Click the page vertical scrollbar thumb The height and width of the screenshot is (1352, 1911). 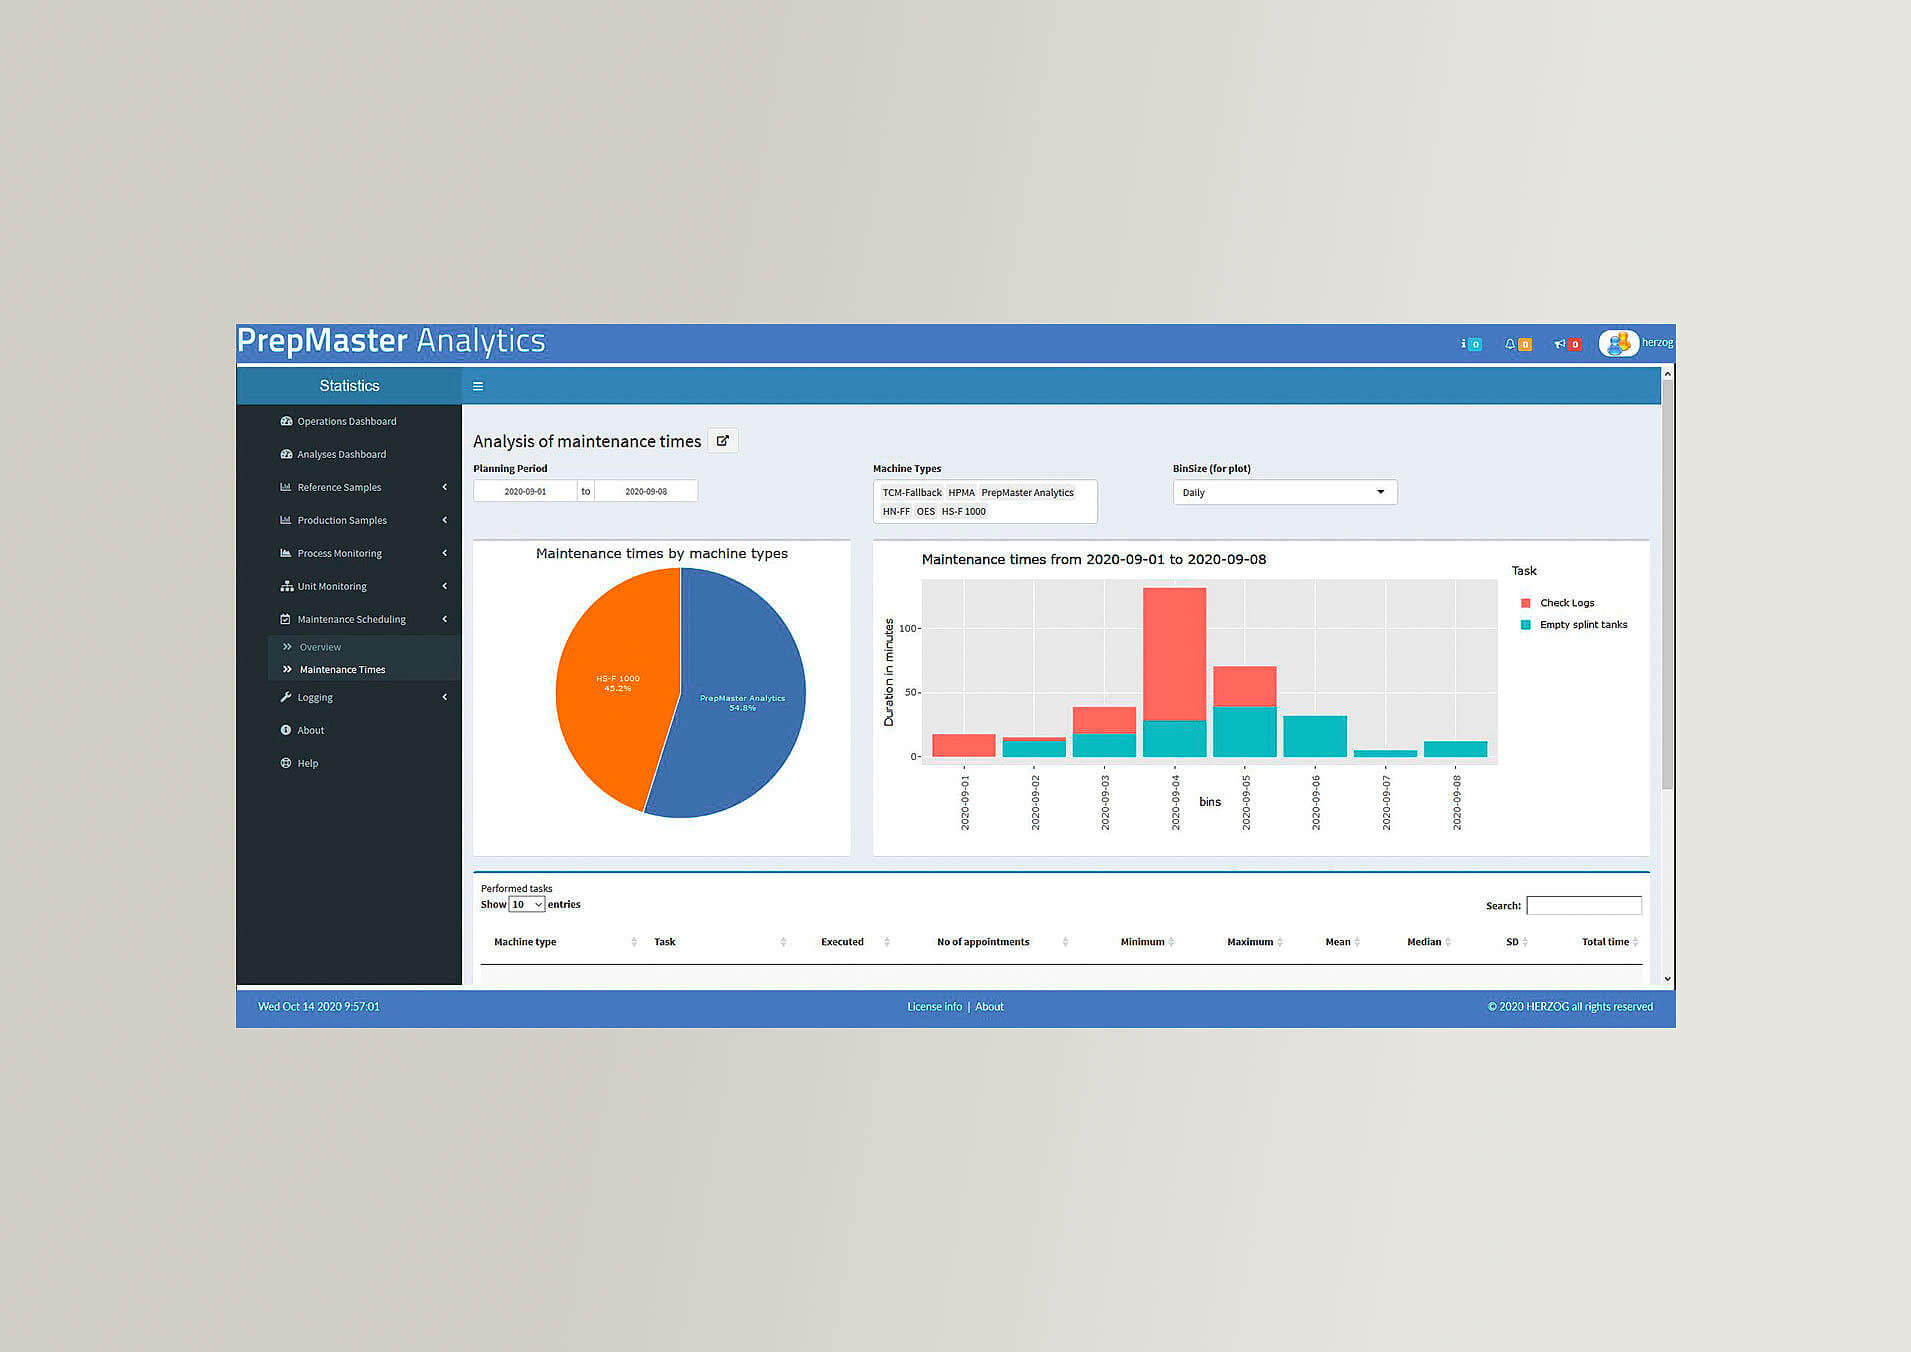(1667, 585)
